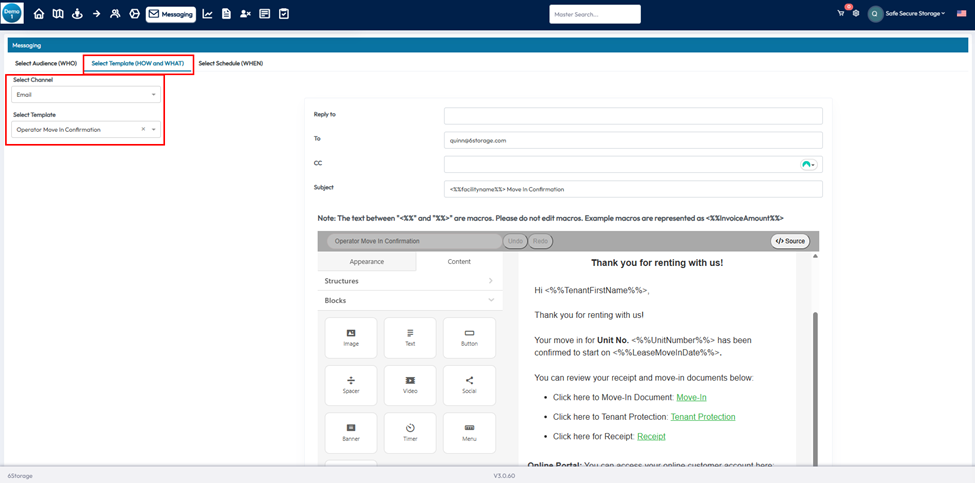
Task: Add an Image block
Action: pos(351,337)
